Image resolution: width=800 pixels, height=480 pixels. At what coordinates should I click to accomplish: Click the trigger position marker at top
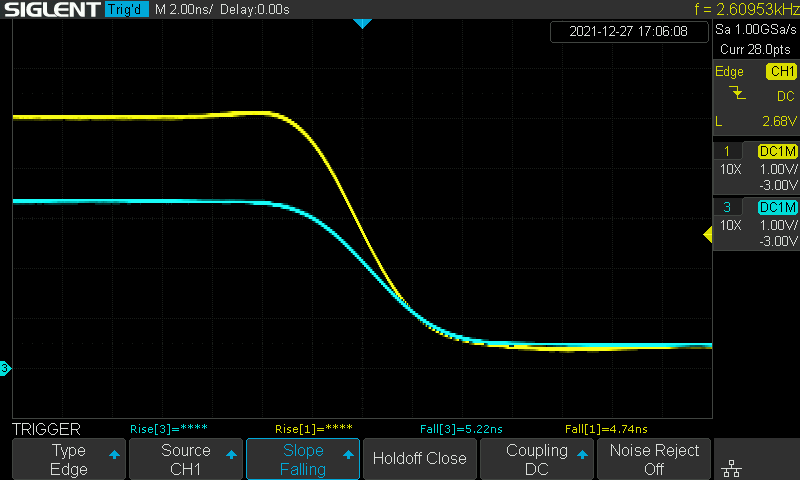point(362,23)
